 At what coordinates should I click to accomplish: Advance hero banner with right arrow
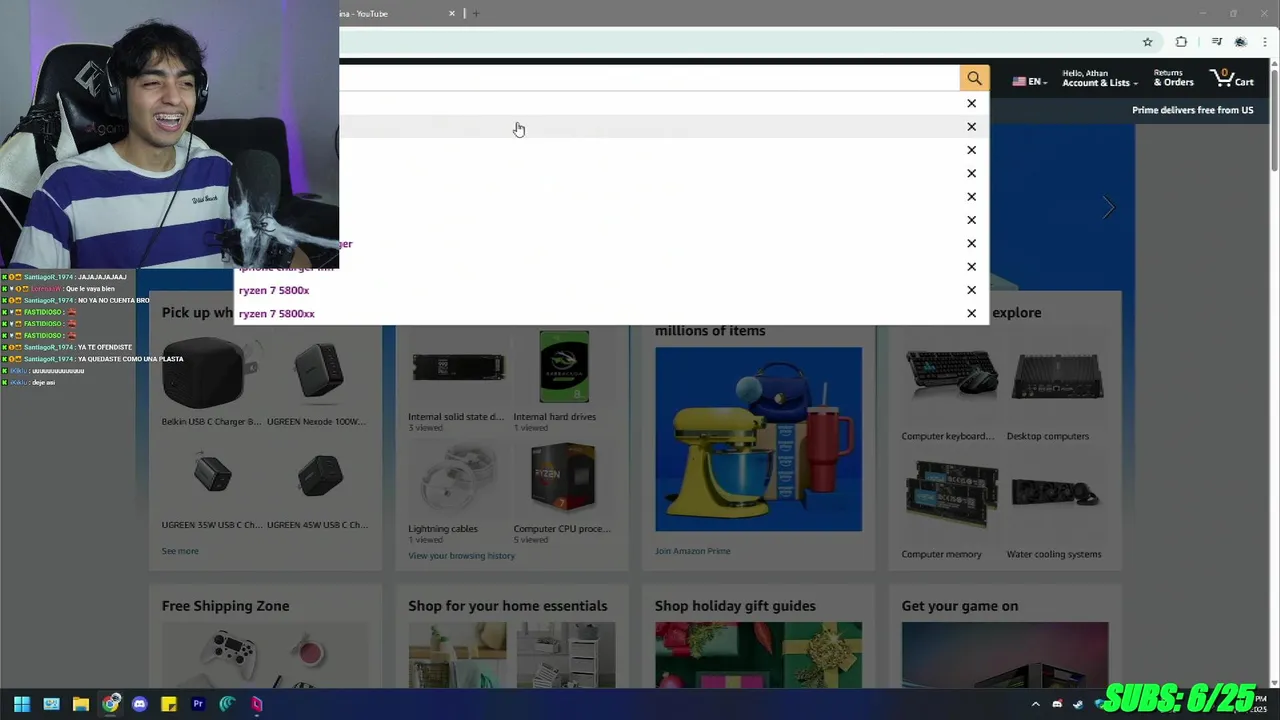tap(1108, 208)
